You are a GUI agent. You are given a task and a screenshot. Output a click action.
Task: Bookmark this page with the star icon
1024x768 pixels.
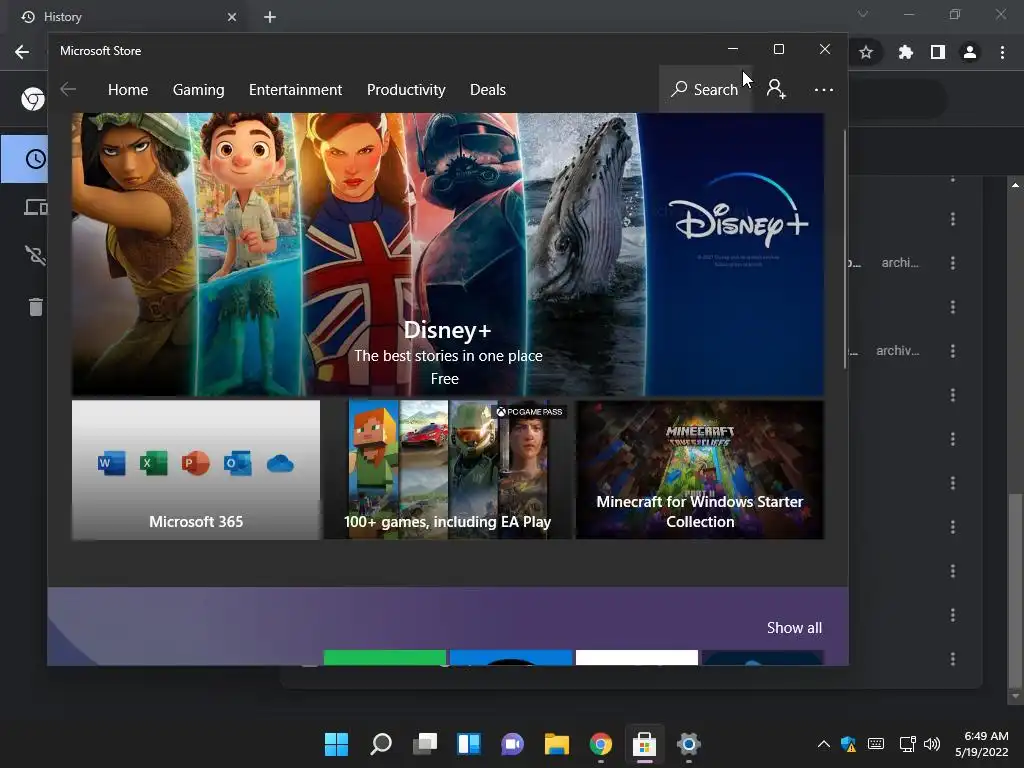pyautogui.click(x=866, y=52)
